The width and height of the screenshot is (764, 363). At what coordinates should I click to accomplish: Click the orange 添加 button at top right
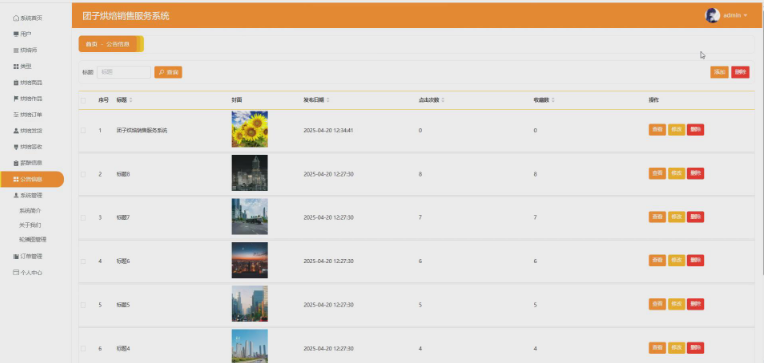719,72
